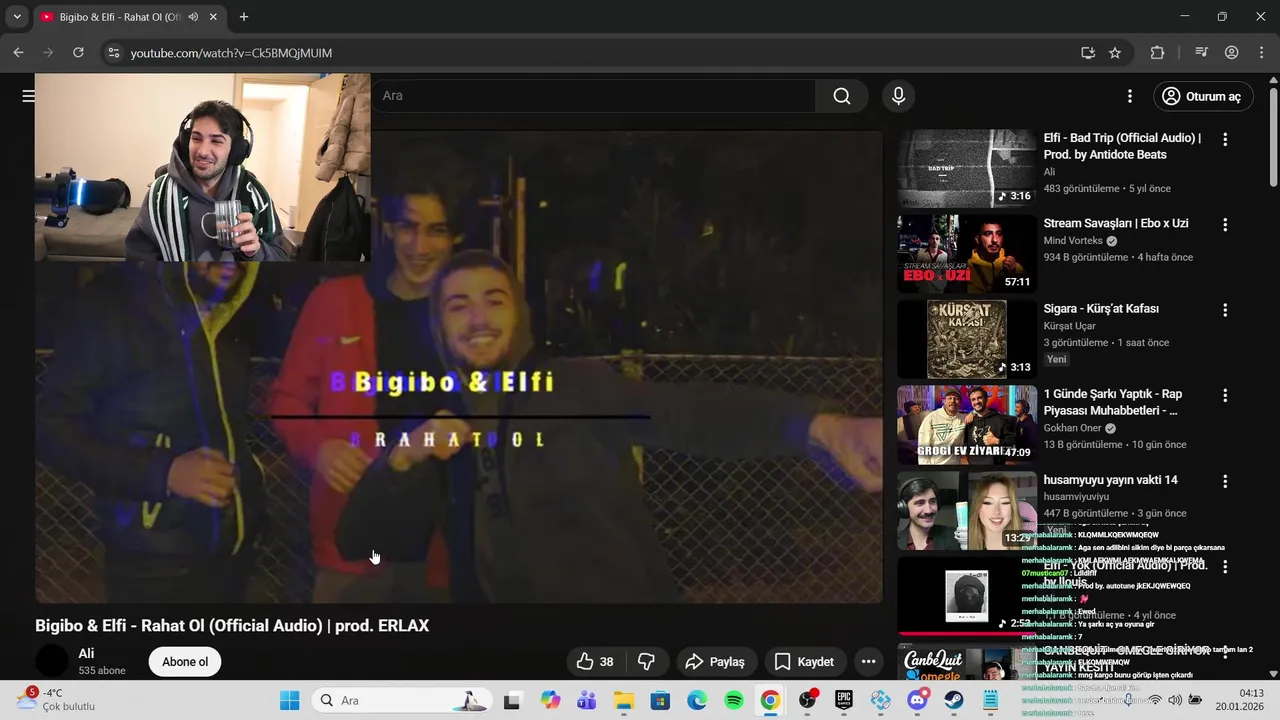1280x720 pixels.
Task: Open Microsoft Edge from the taskbar
Action: click(696, 700)
